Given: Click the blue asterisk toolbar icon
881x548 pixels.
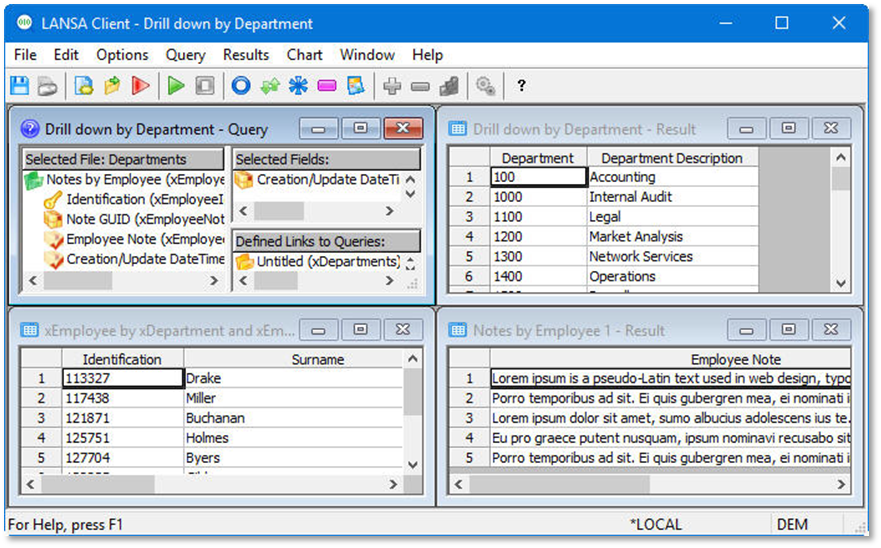Looking at the screenshot, I should pyautogui.click(x=298, y=86).
